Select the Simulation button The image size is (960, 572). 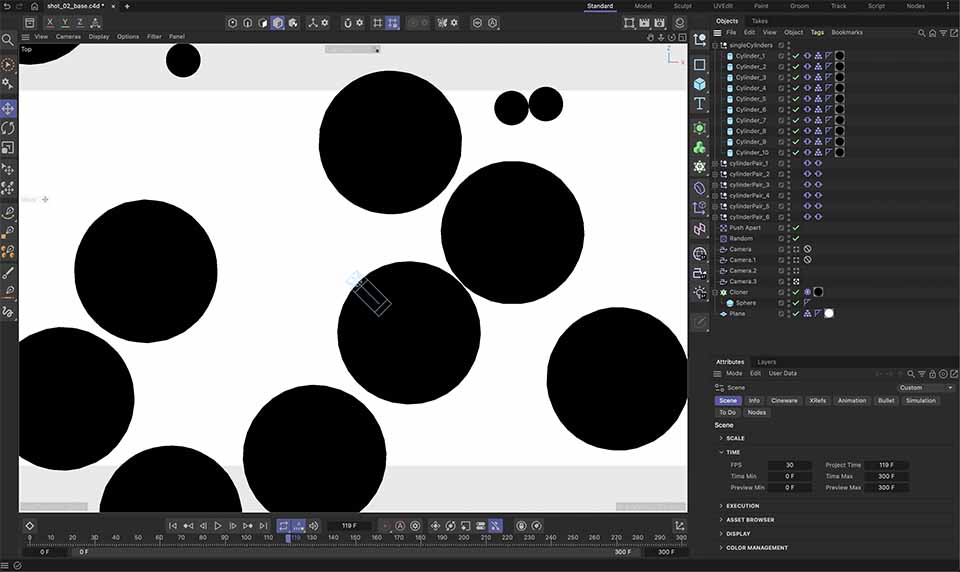(920, 401)
